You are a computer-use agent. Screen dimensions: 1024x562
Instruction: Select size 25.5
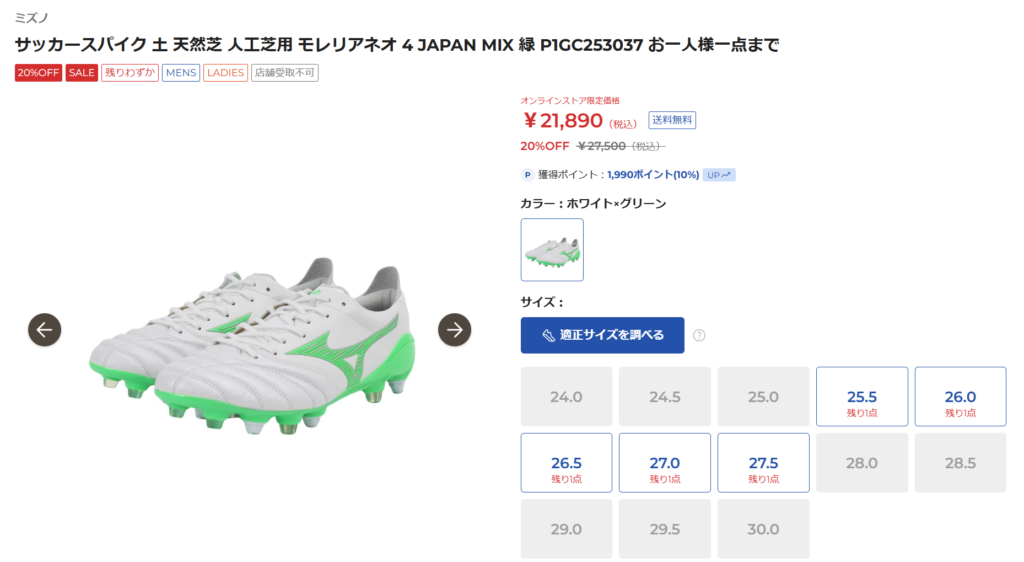(x=861, y=397)
